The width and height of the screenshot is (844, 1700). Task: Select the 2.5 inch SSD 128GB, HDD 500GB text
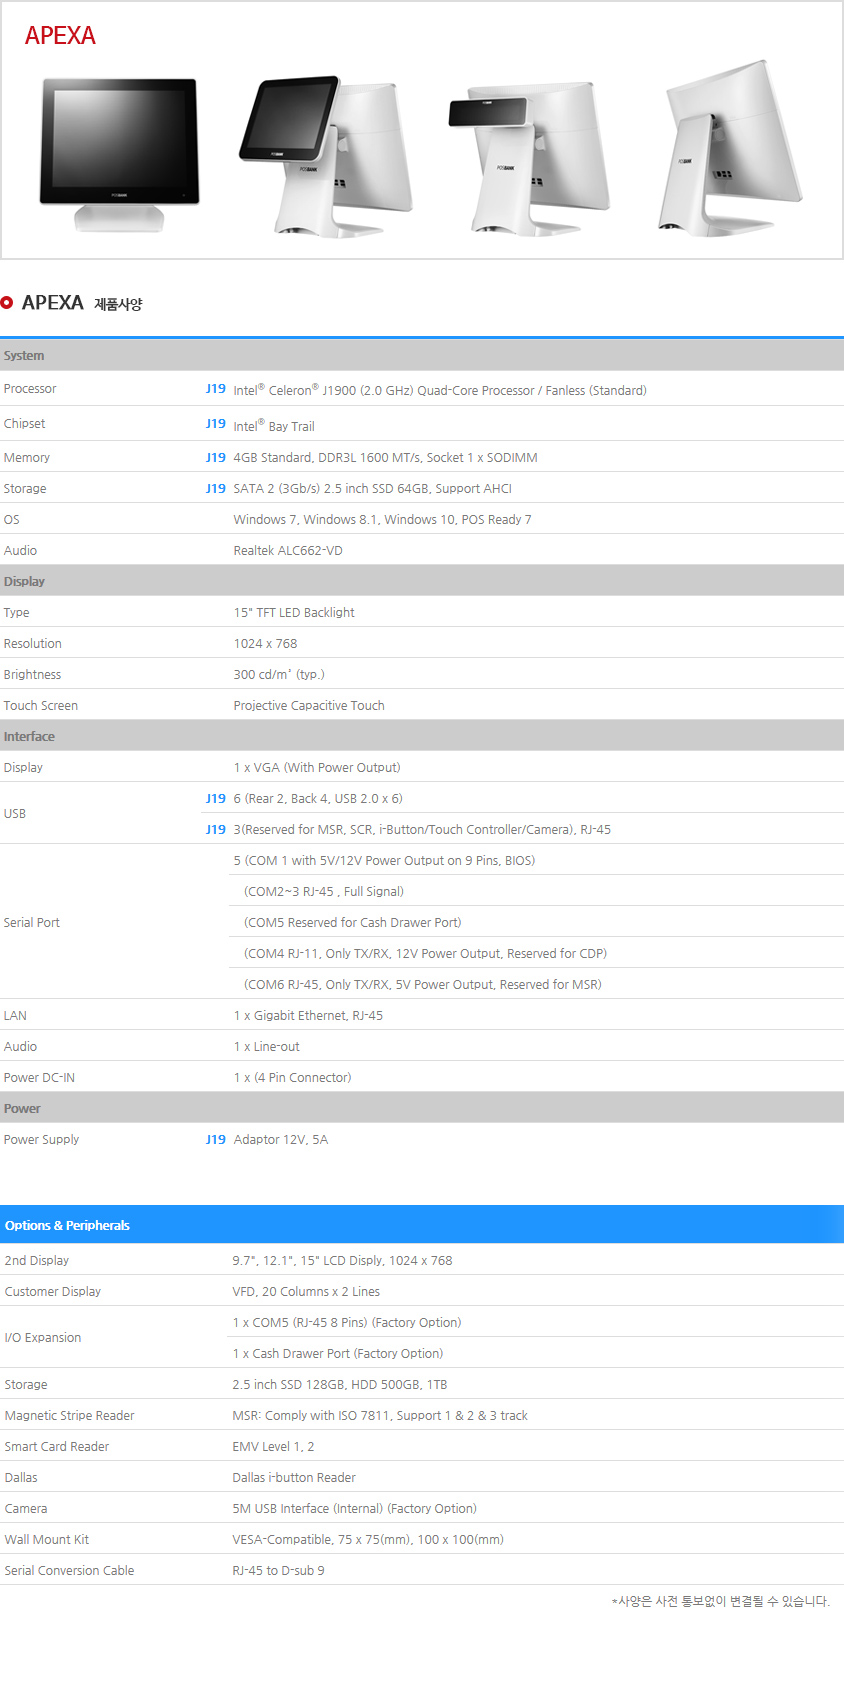point(340,1385)
